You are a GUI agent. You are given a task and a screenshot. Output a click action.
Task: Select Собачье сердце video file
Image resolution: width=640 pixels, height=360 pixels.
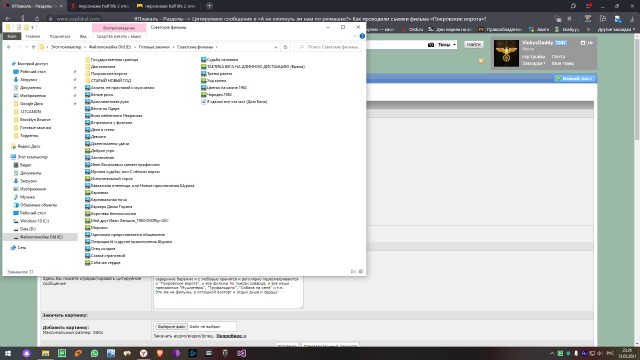(102, 263)
